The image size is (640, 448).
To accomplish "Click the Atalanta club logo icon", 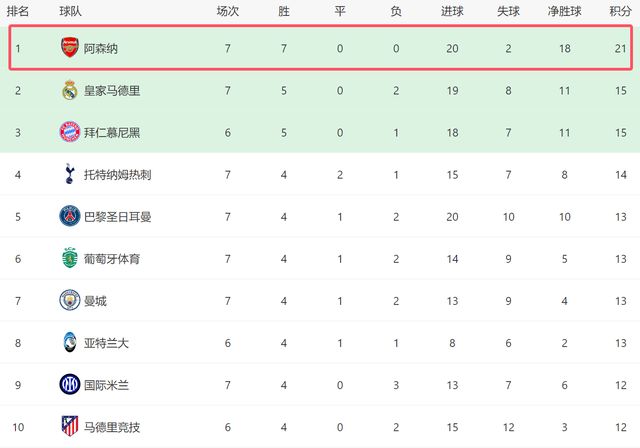I will click(x=68, y=343).
